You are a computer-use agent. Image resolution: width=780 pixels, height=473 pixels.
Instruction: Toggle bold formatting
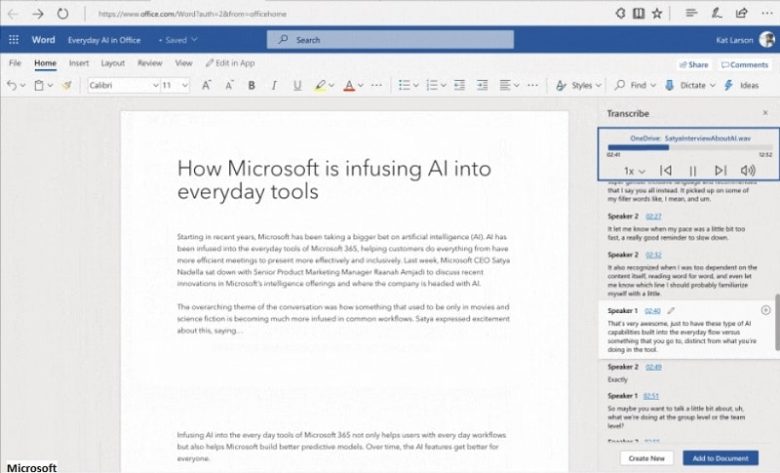point(252,86)
